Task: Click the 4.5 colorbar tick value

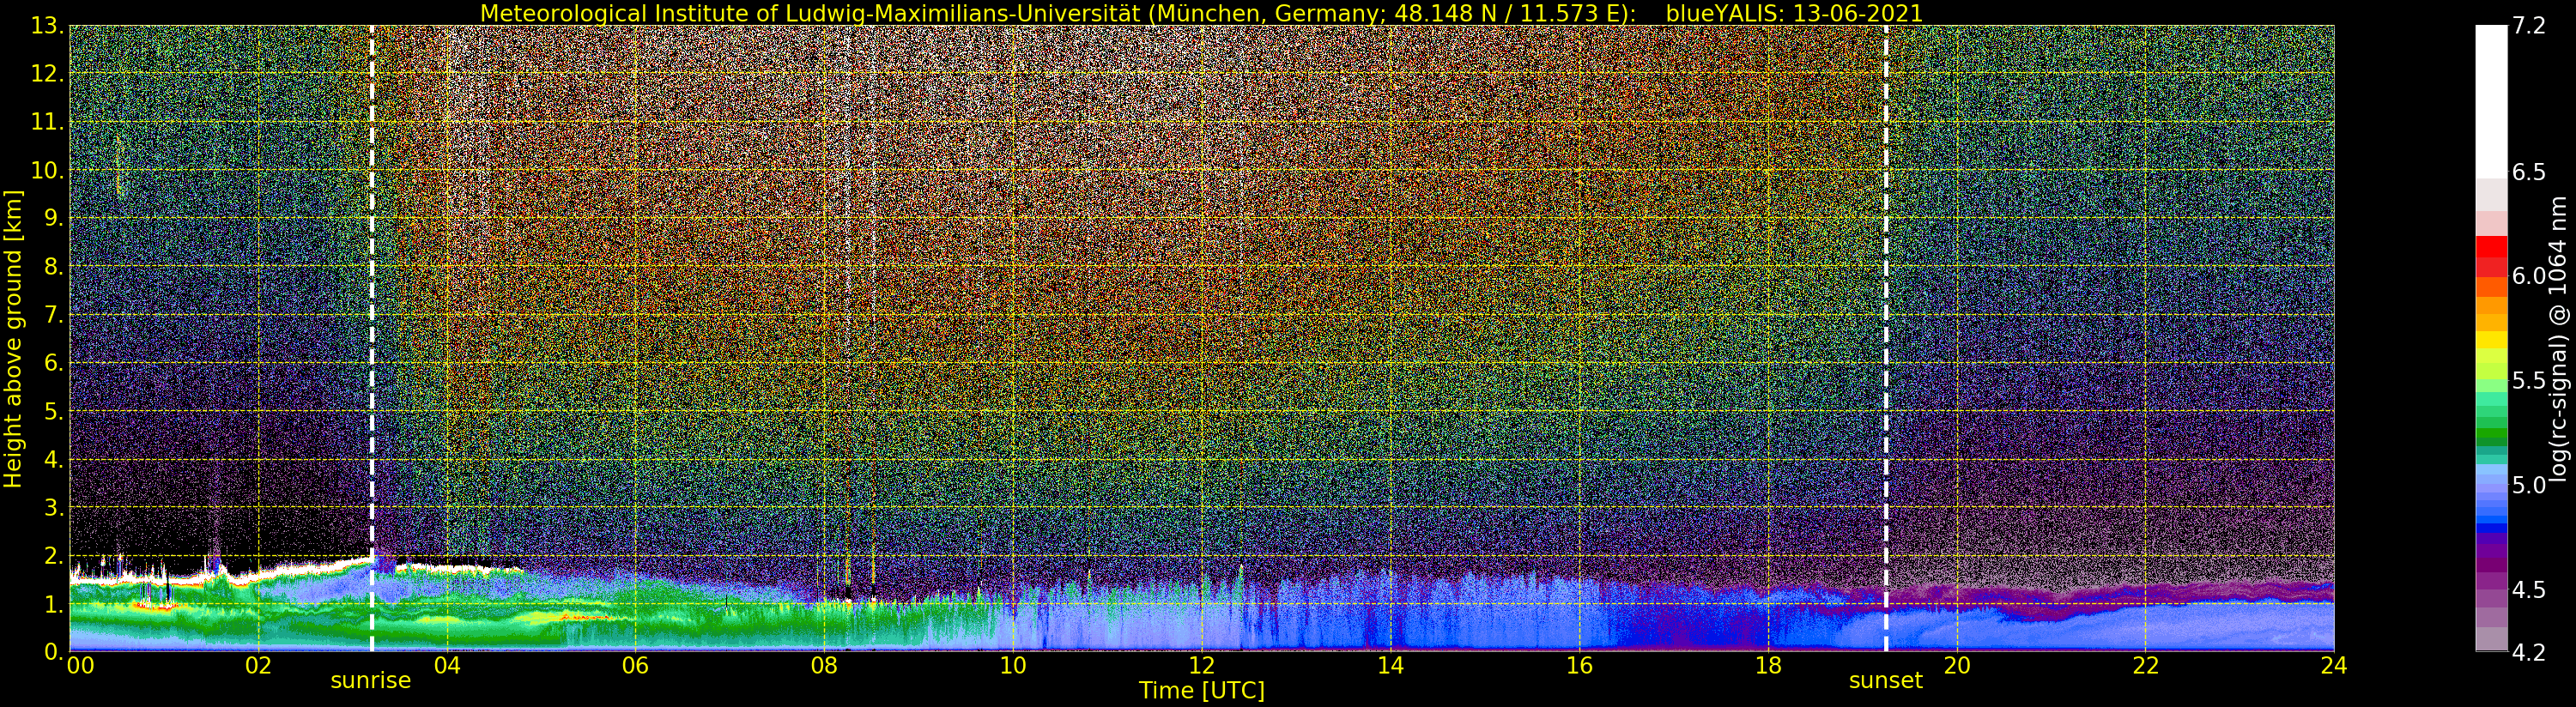Action: pos(2529,590)
